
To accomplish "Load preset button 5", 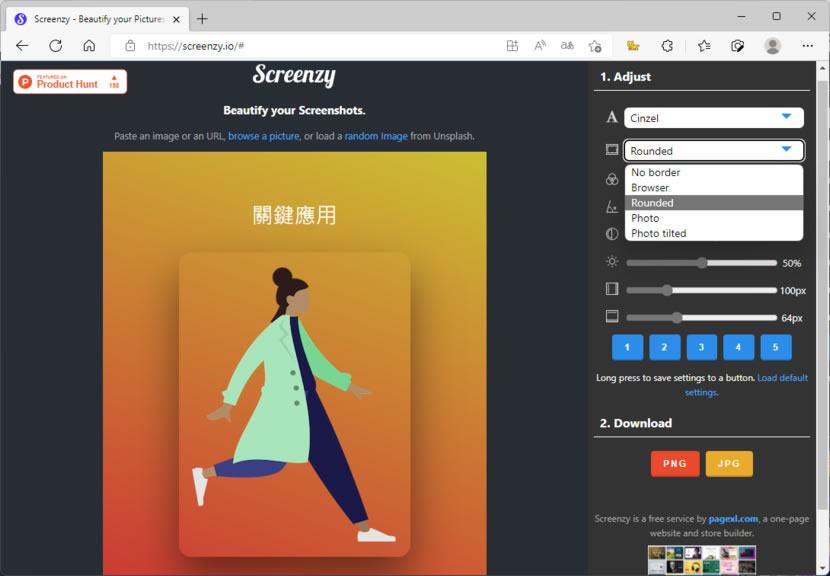I will coord(775,347).
